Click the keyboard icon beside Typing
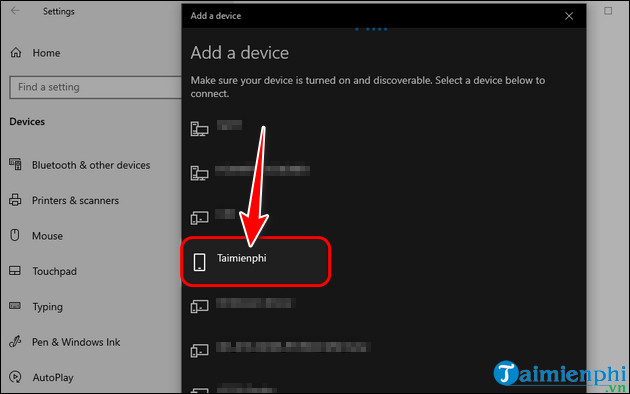This screenshot has height=394, width=630. (x=15, y=306)
